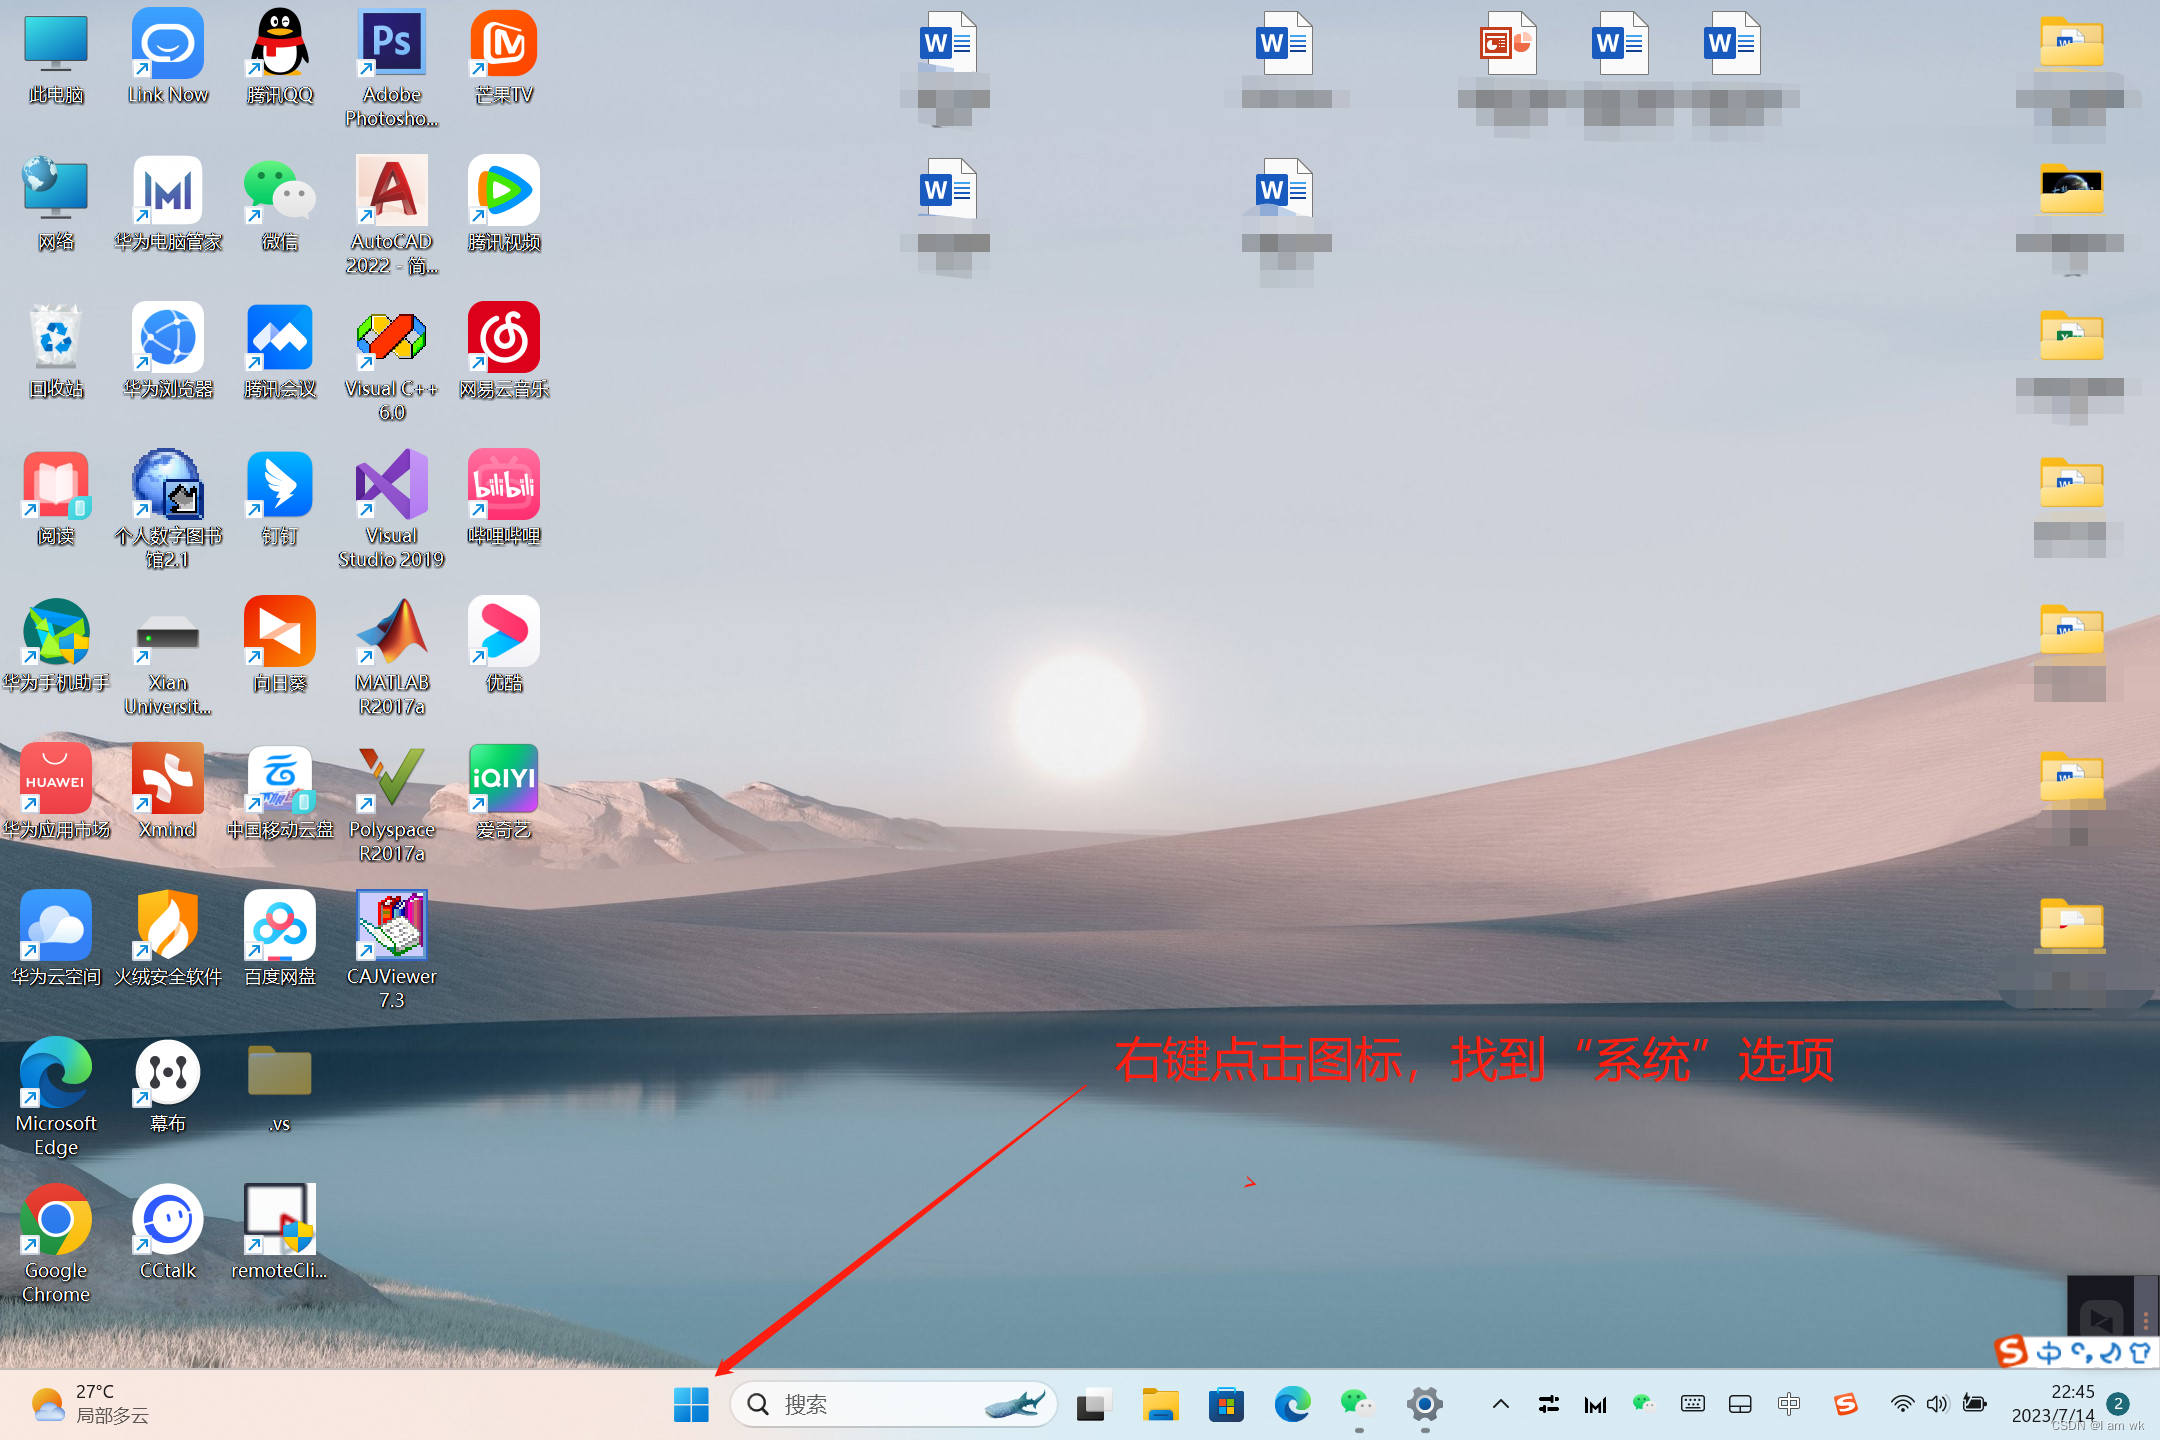Open the Wi-Fi network tray icon
Viewport: 2160px width, 1440px height.
click(1902, 1405)
